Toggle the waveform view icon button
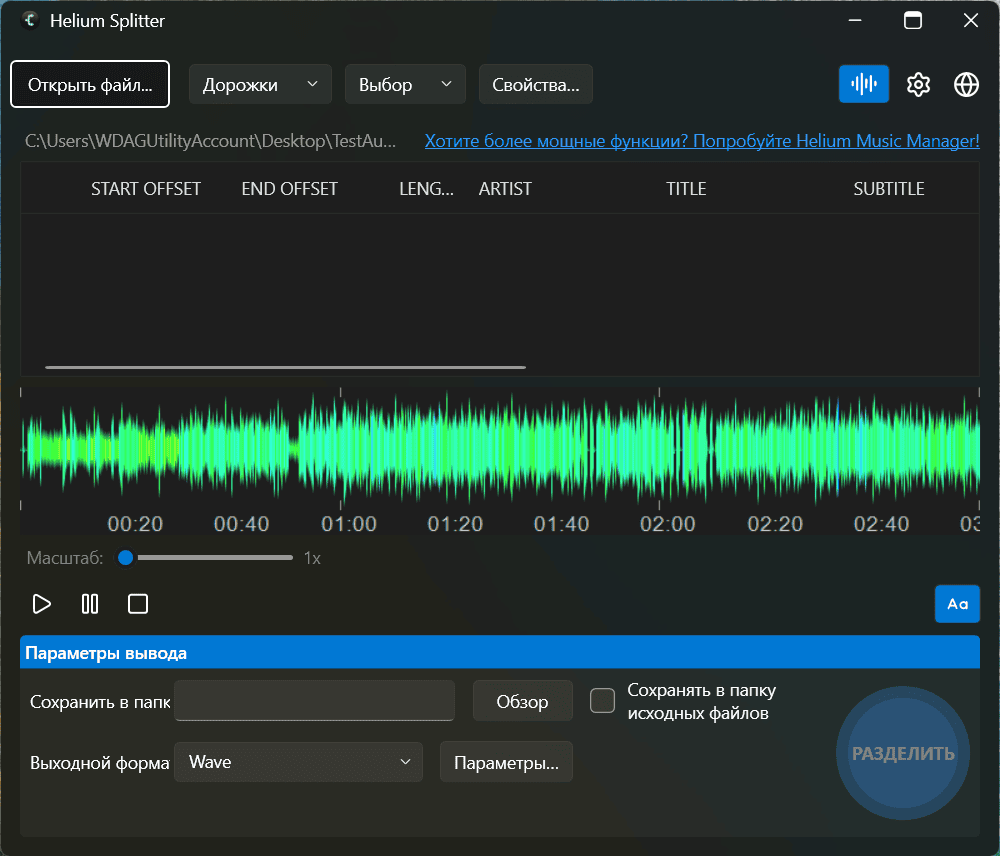 point(864,84)
